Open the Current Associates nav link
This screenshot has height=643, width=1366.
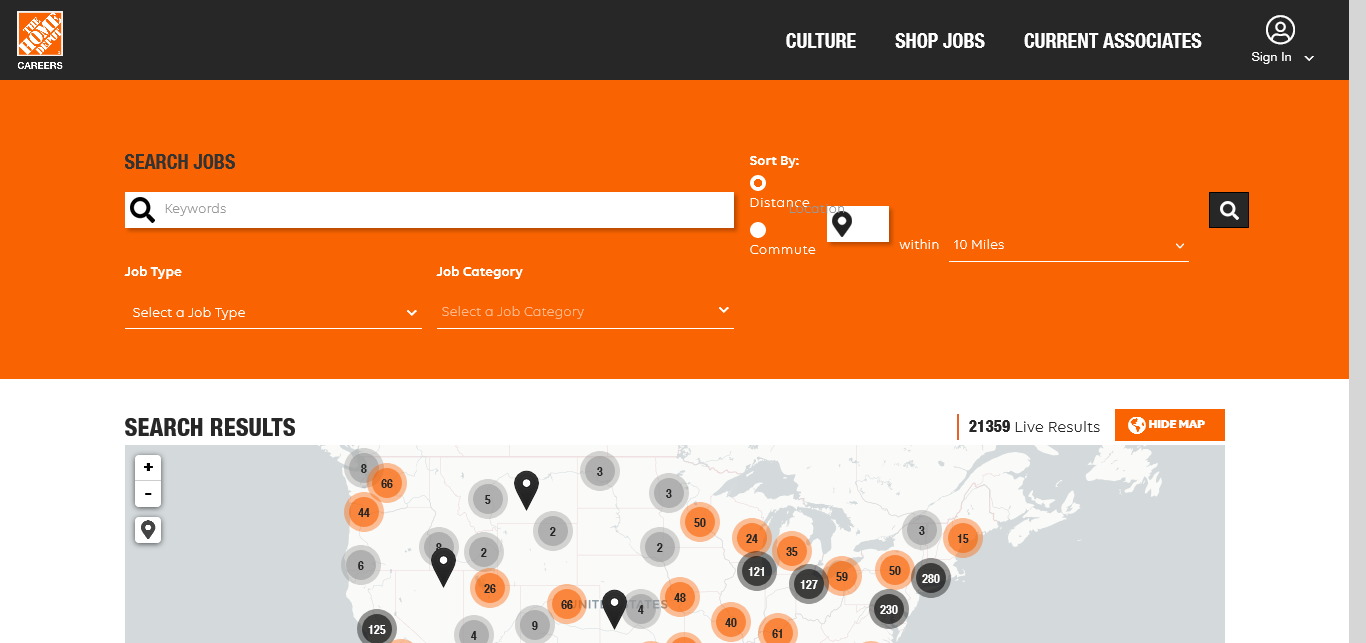pyautogui.click(x=1112, y=41)
